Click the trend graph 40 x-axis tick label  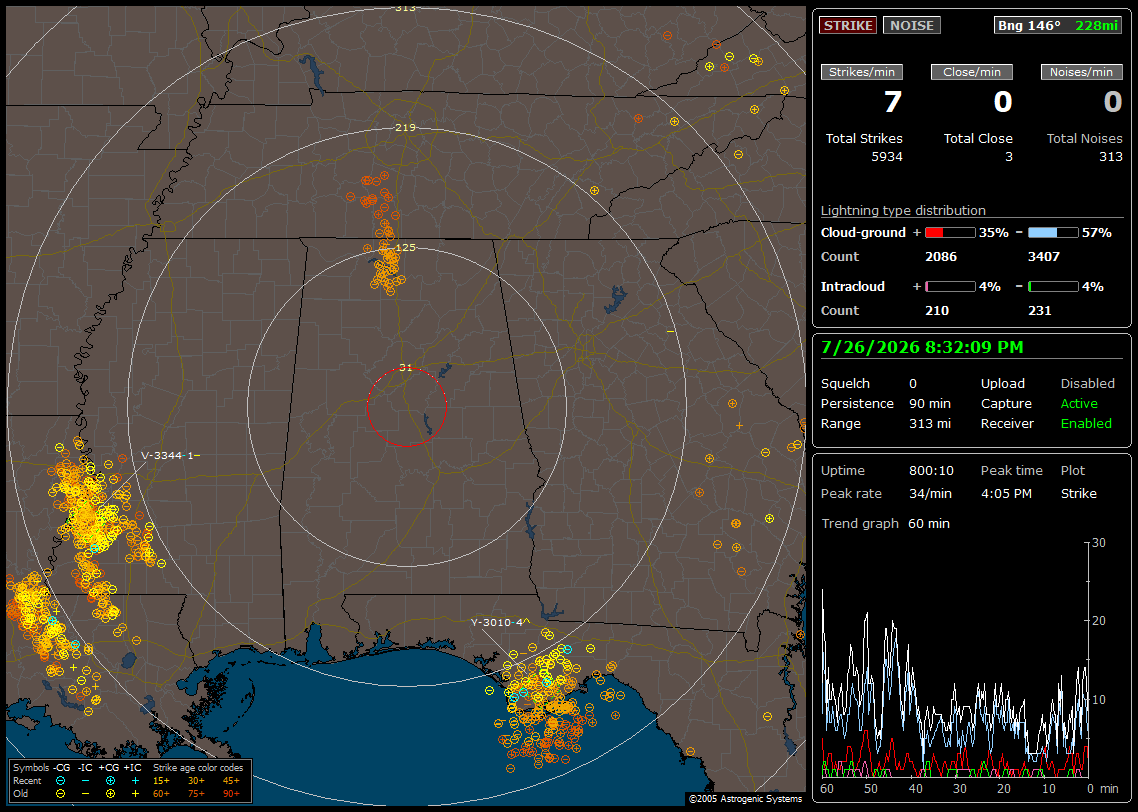pyautogui.click(x=915, y=789)
